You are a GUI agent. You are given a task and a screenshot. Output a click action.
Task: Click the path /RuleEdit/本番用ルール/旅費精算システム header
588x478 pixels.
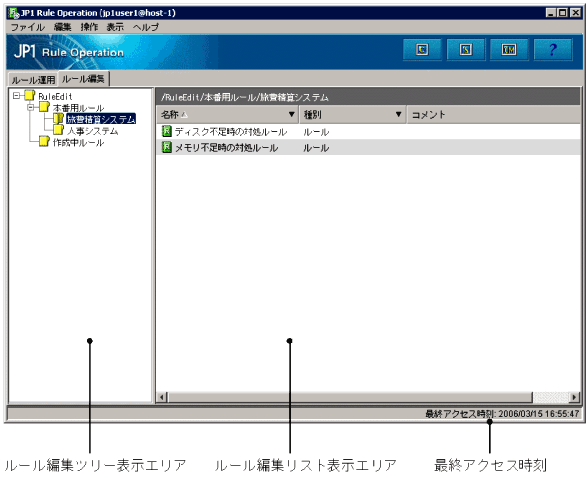[245, 97]
